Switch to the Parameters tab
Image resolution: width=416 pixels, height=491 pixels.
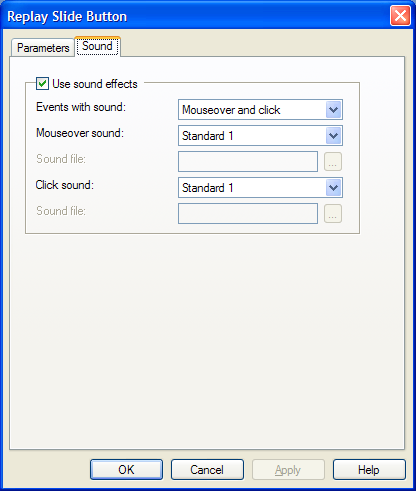tap(43, 48)
